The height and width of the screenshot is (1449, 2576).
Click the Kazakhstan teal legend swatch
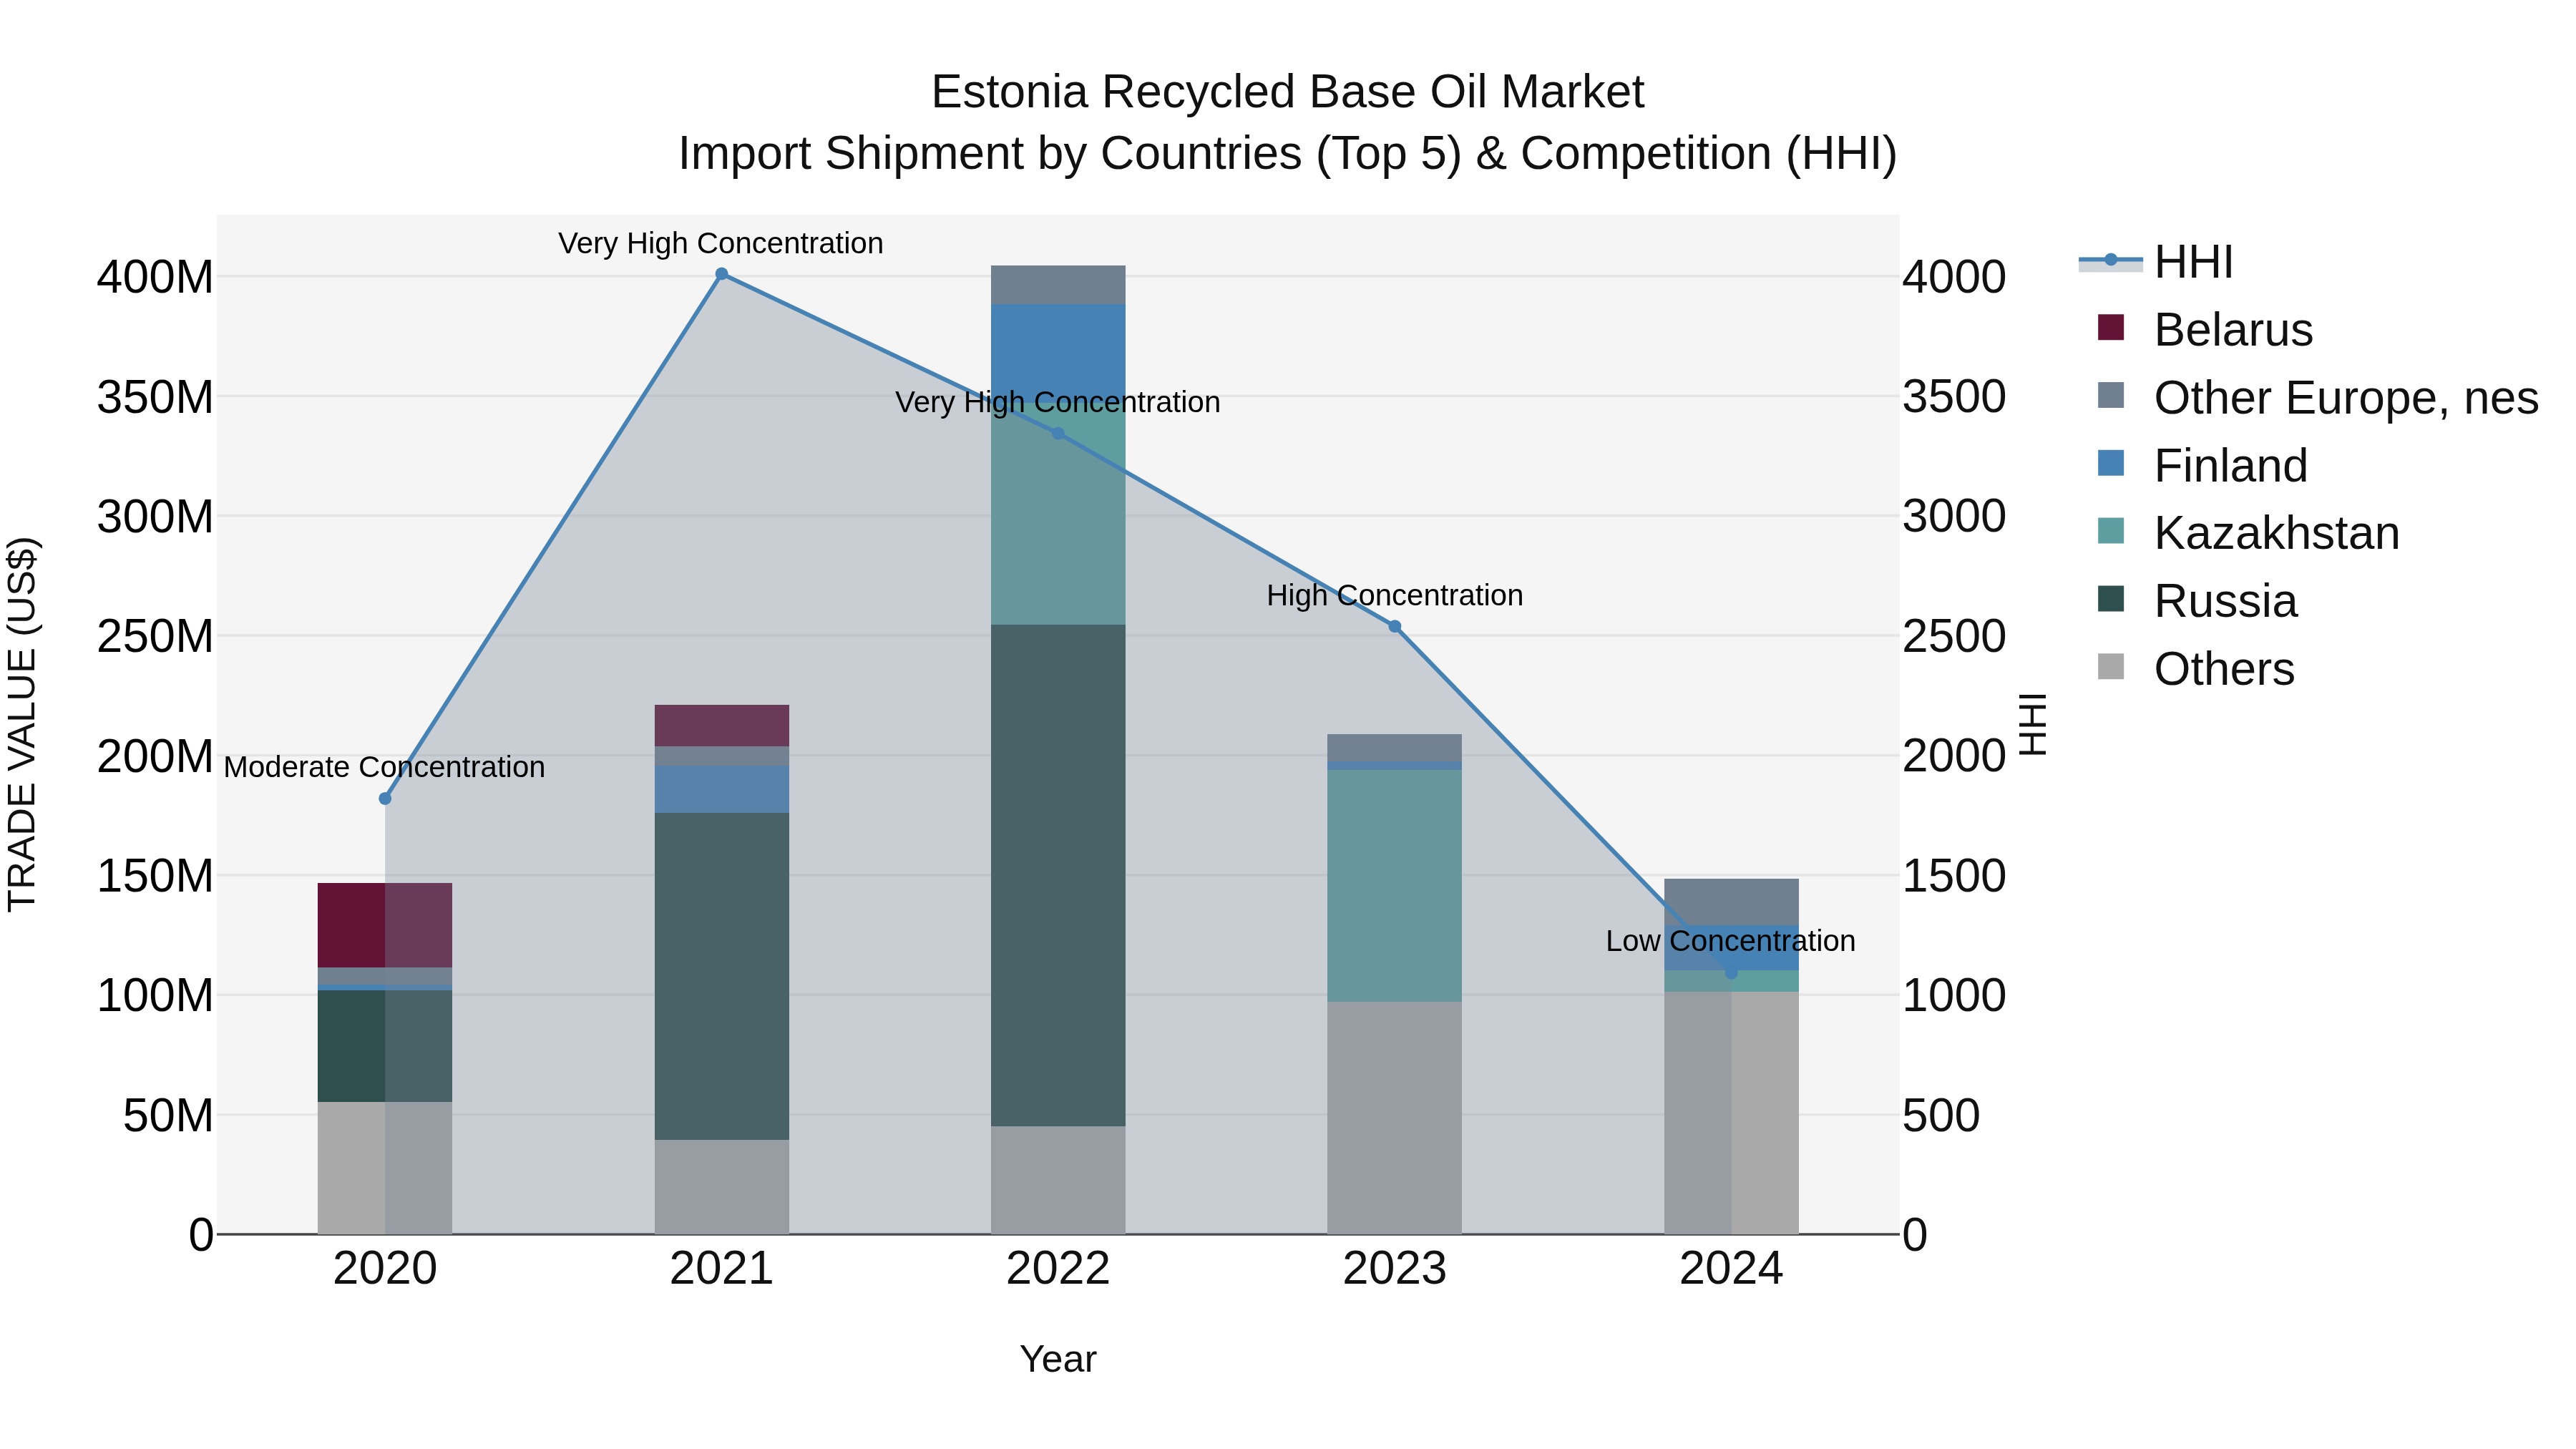[x=2110, y=531]
